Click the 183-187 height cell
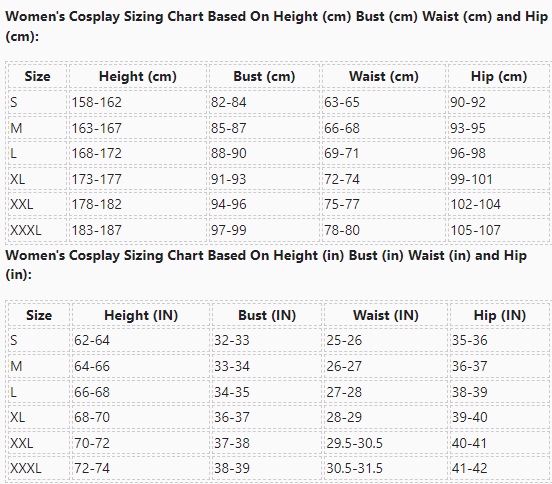Viewport: 552px width, 484px height. [138, 230]
